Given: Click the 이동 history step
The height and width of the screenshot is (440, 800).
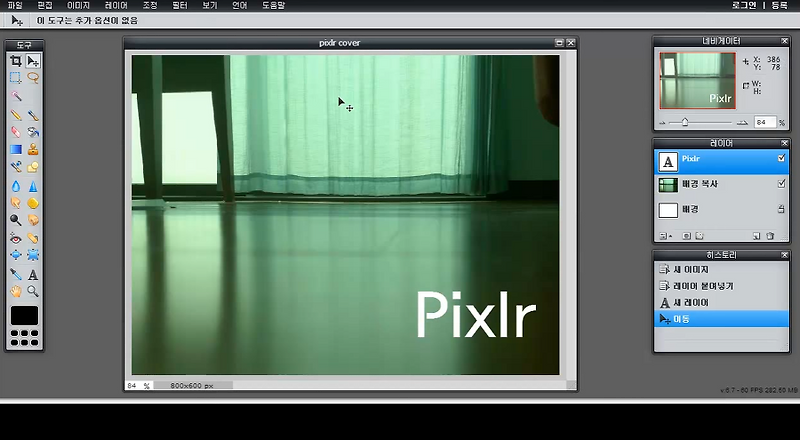Looking at the screenshot, I should 721,319.
